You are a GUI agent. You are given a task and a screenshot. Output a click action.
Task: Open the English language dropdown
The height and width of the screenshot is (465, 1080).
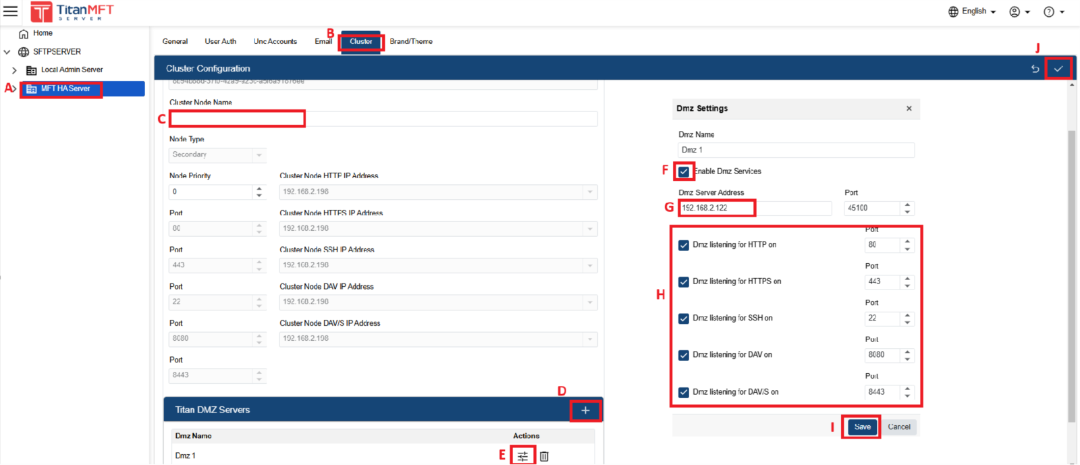[x=971, y=12]
